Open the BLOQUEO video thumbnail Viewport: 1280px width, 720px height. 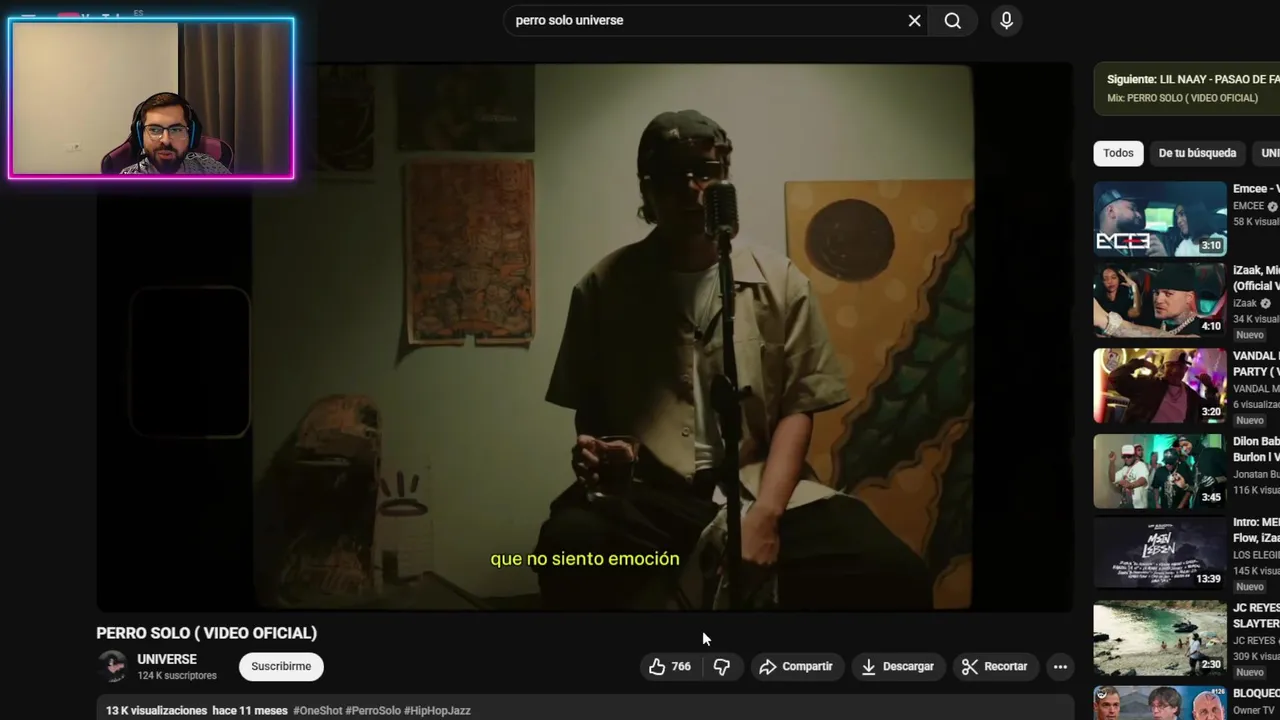tap(1160, 702)
